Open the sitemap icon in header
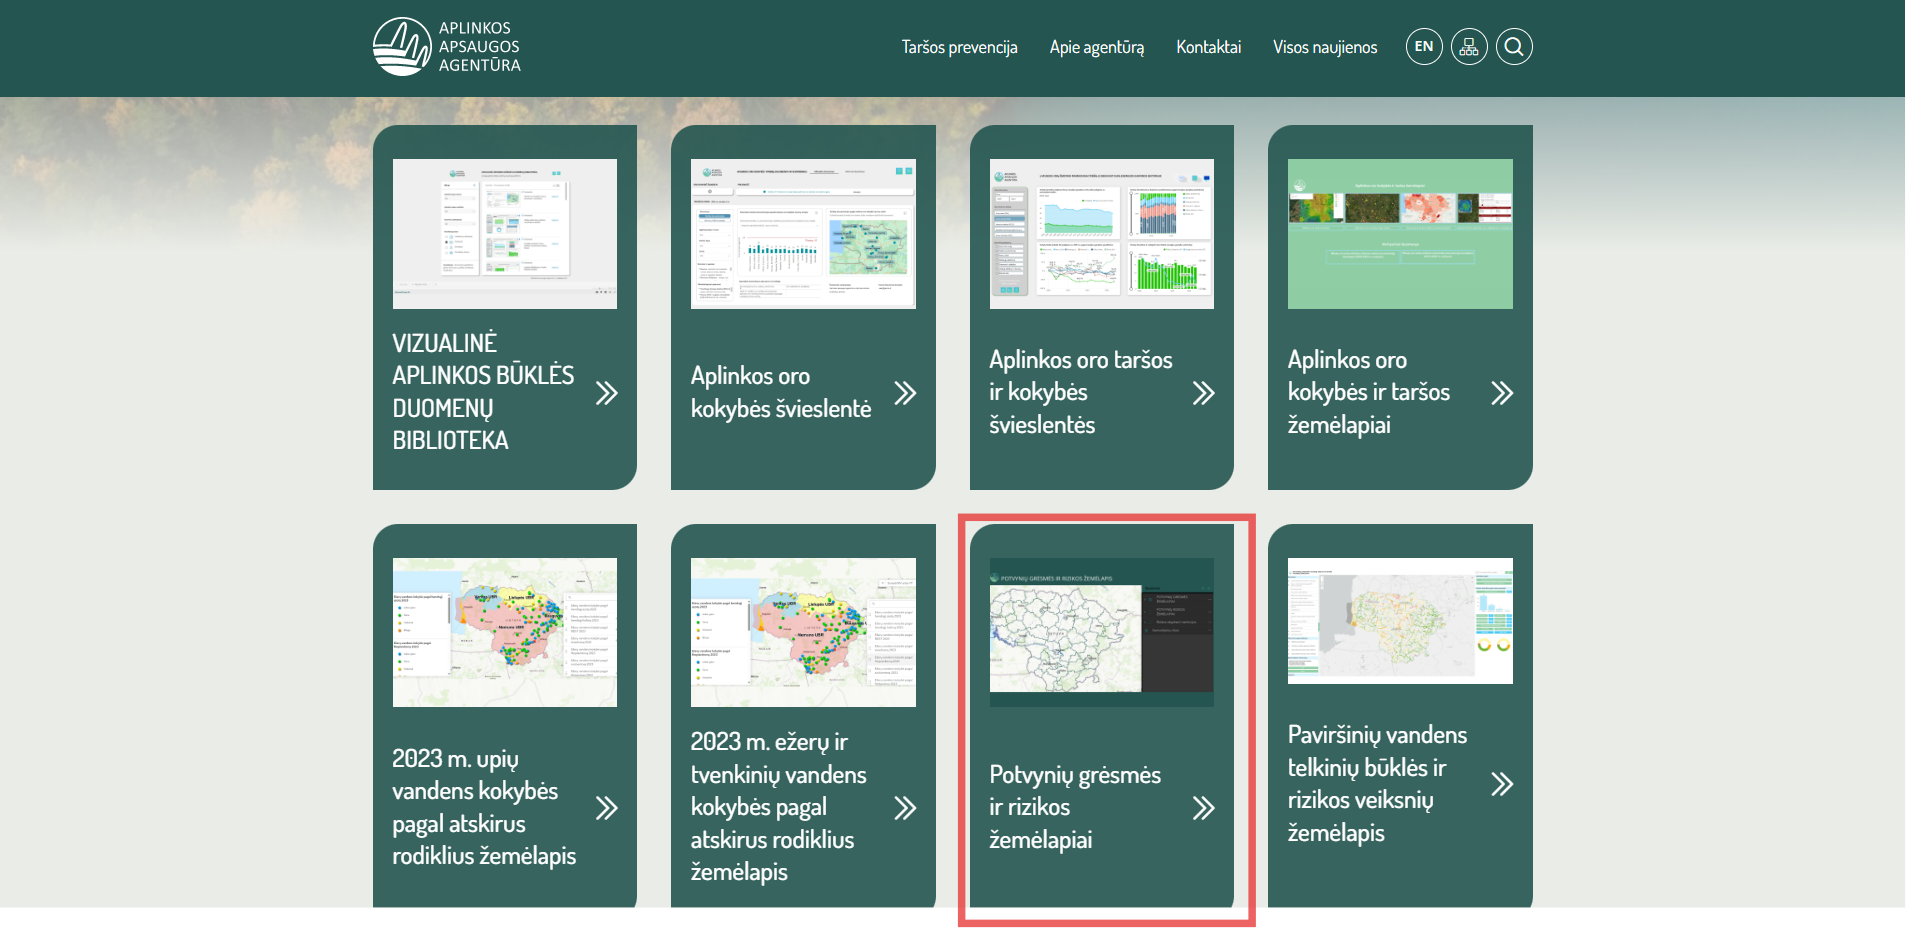This screenshot has width=1906, height=928. tap(1469, 47)
